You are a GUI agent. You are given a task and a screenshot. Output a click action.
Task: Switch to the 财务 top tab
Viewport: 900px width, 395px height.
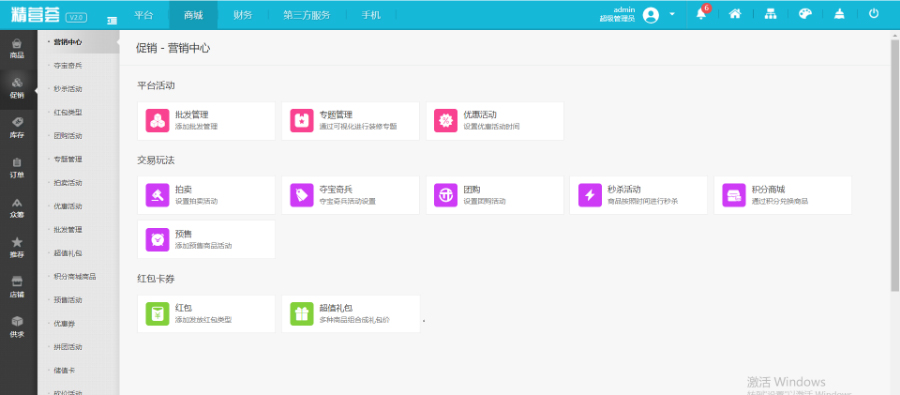[243, 15]
